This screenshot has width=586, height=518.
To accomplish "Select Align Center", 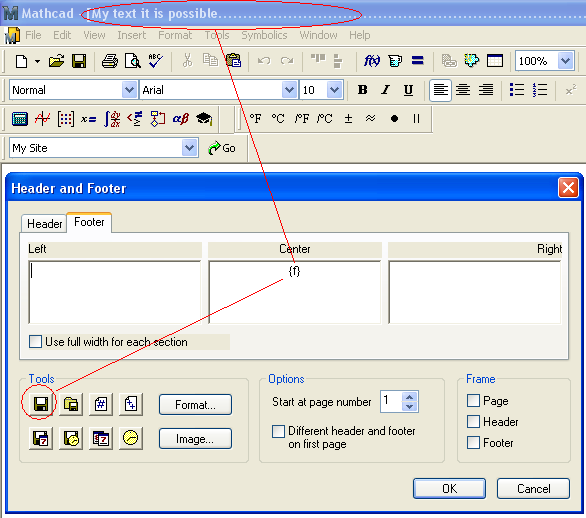I will pos(463,90).
